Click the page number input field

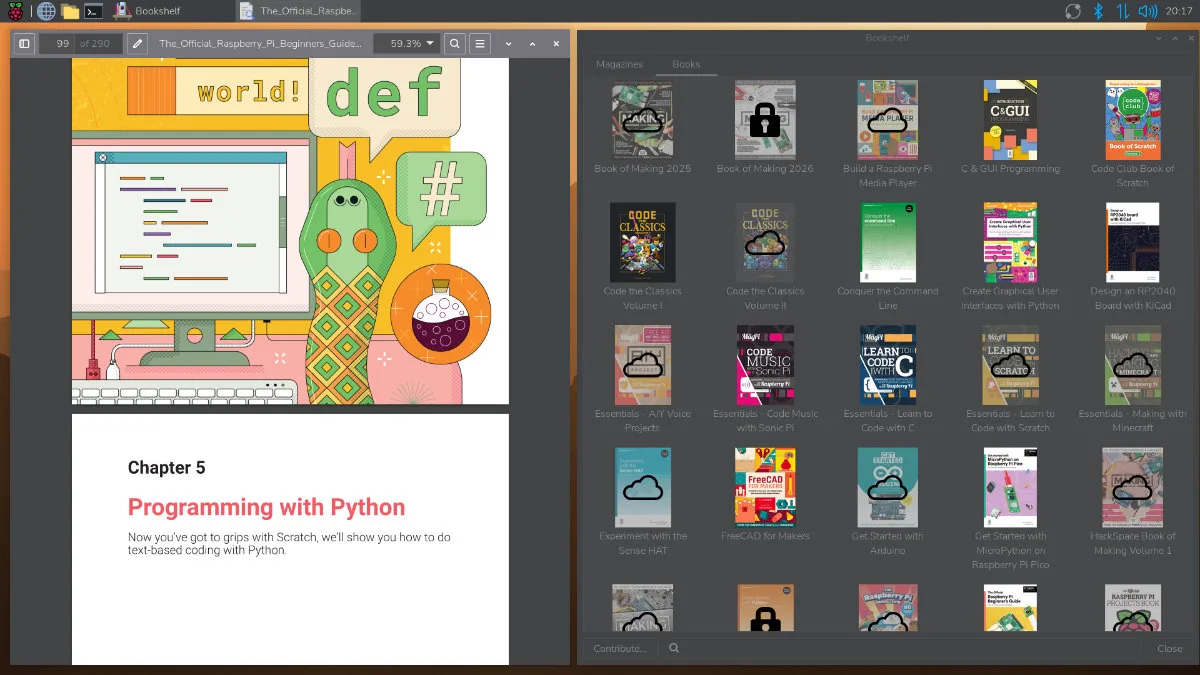tap(59, 44)
